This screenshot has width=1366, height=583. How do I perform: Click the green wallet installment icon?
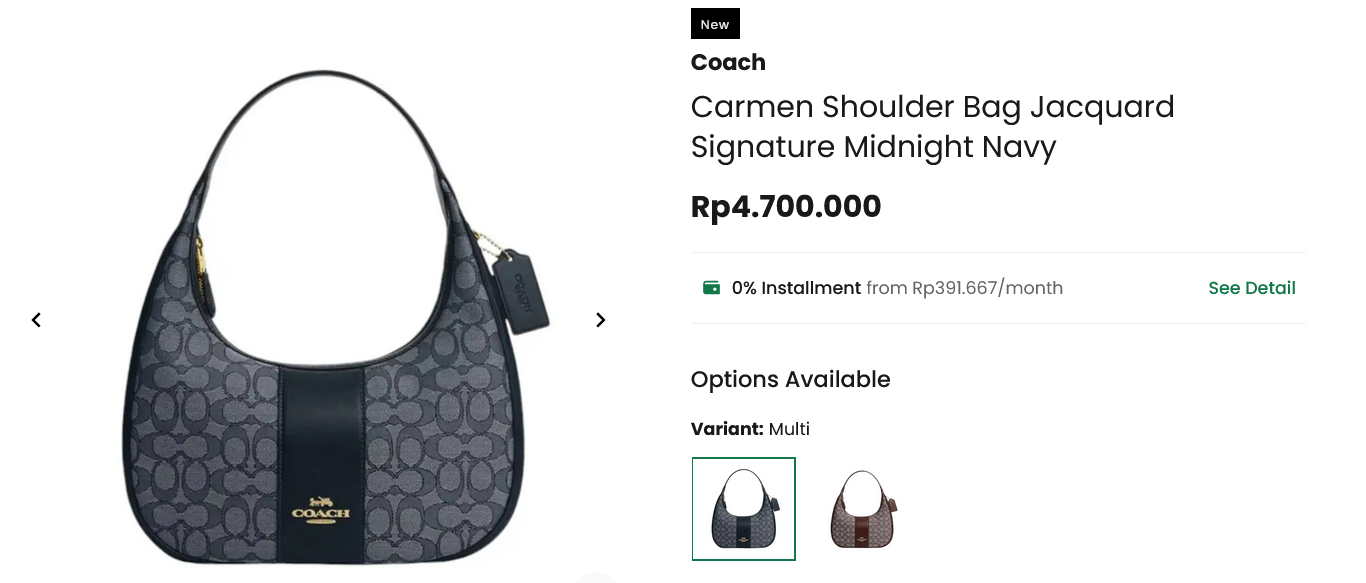pos(711,288)
